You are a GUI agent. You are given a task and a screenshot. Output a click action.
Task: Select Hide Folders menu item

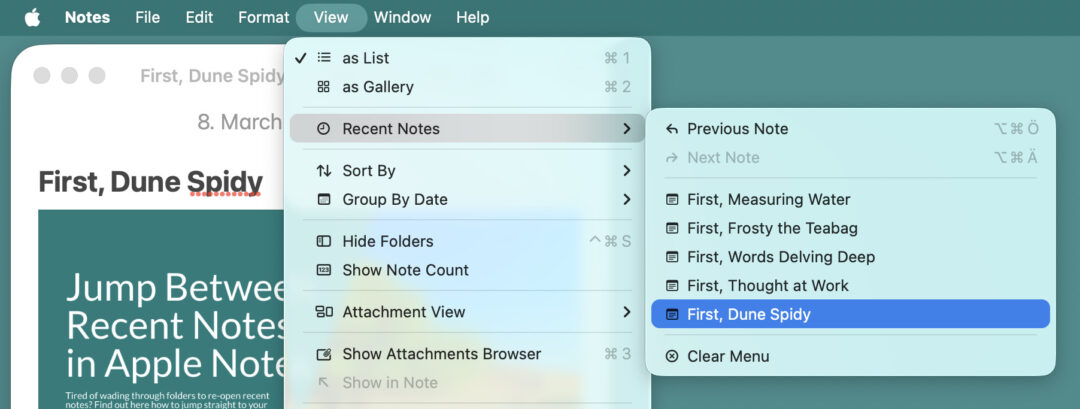click(x=468, y=241)
